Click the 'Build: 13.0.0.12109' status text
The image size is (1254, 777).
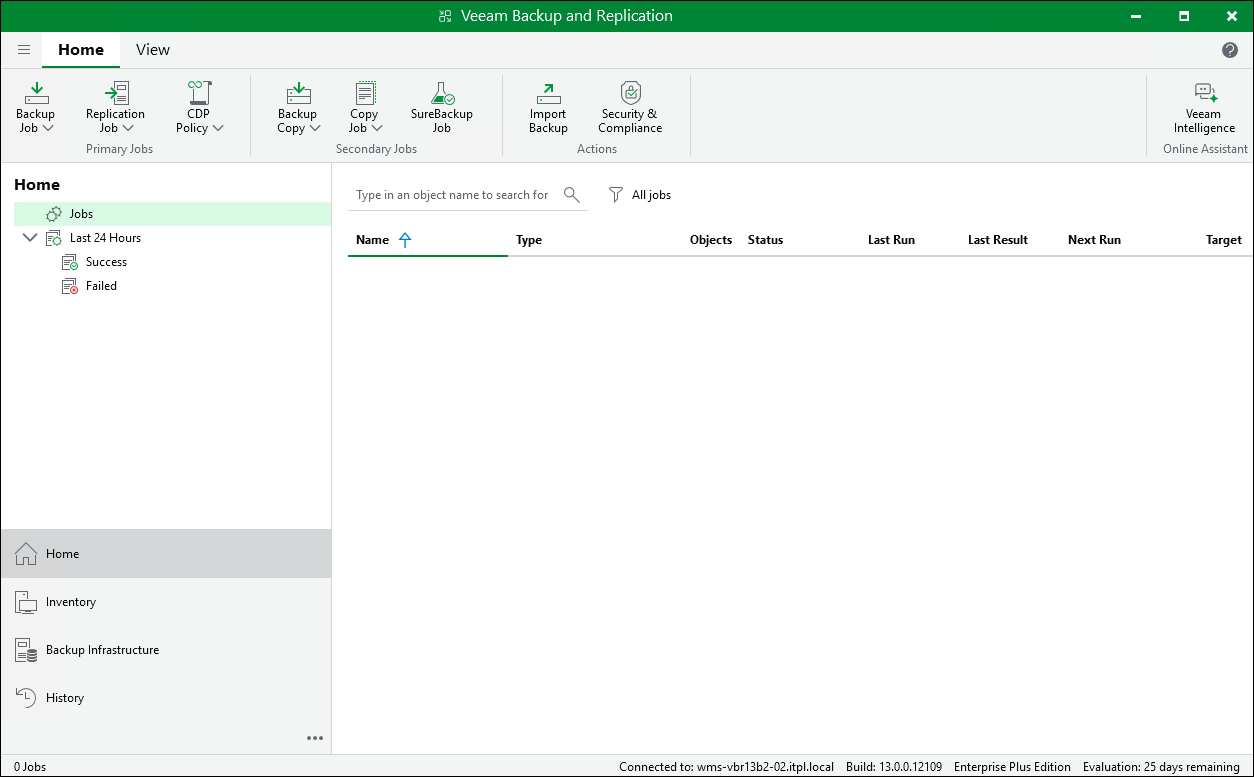click(893, 767)
